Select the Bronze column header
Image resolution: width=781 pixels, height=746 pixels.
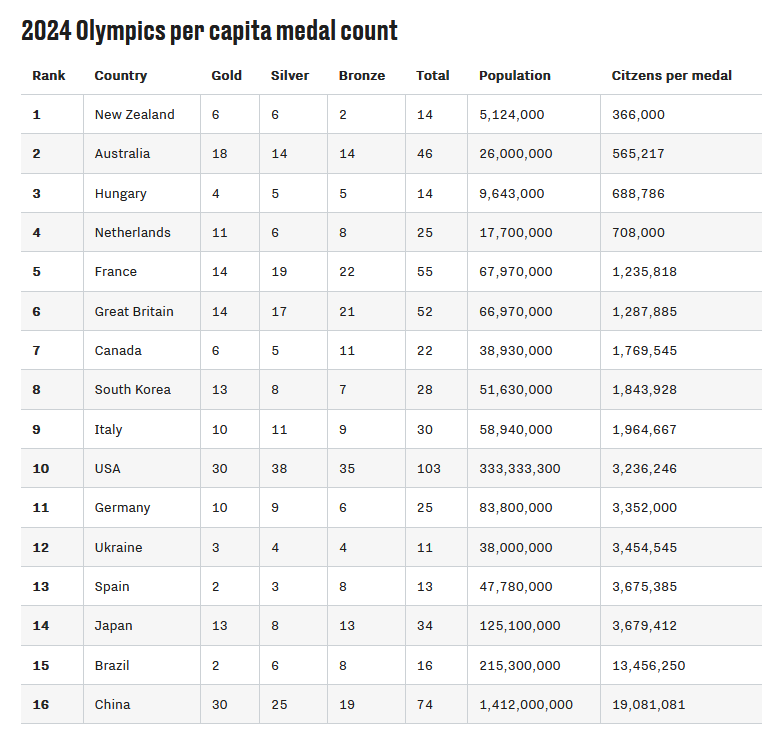(x=362, y=75)
